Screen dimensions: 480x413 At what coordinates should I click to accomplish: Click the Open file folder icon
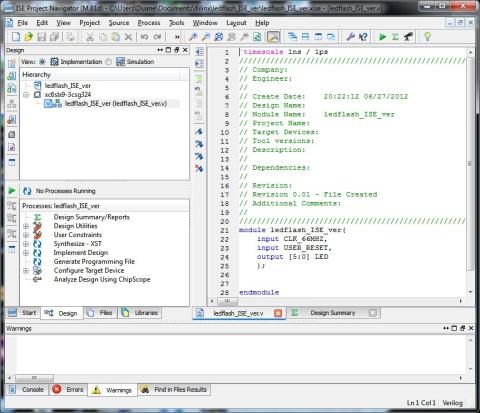click(29, 36)
